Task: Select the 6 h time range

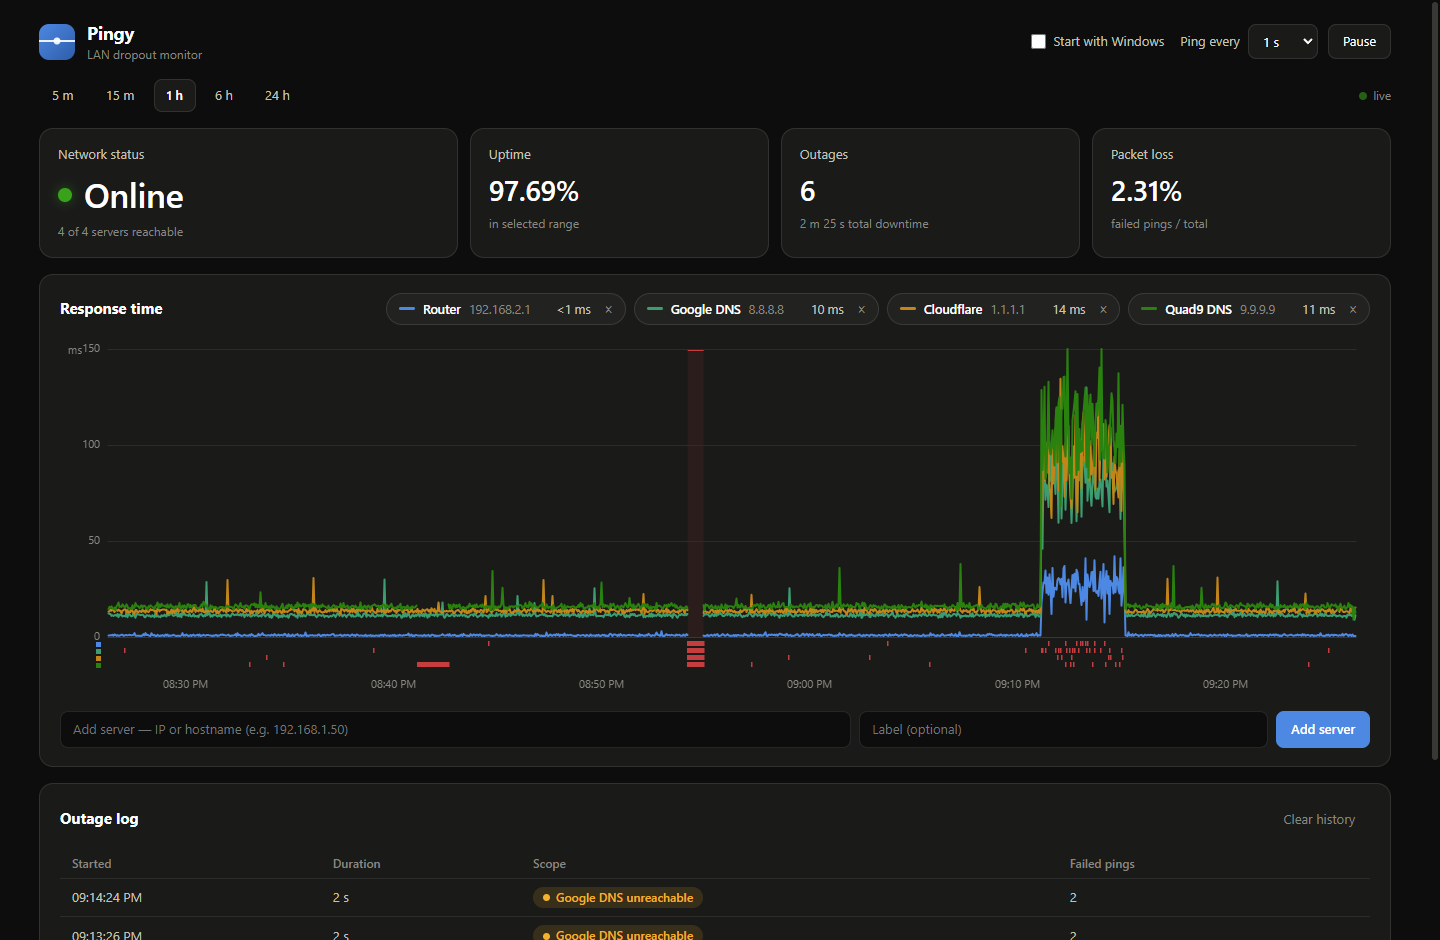Action: [x=224, y=96]
